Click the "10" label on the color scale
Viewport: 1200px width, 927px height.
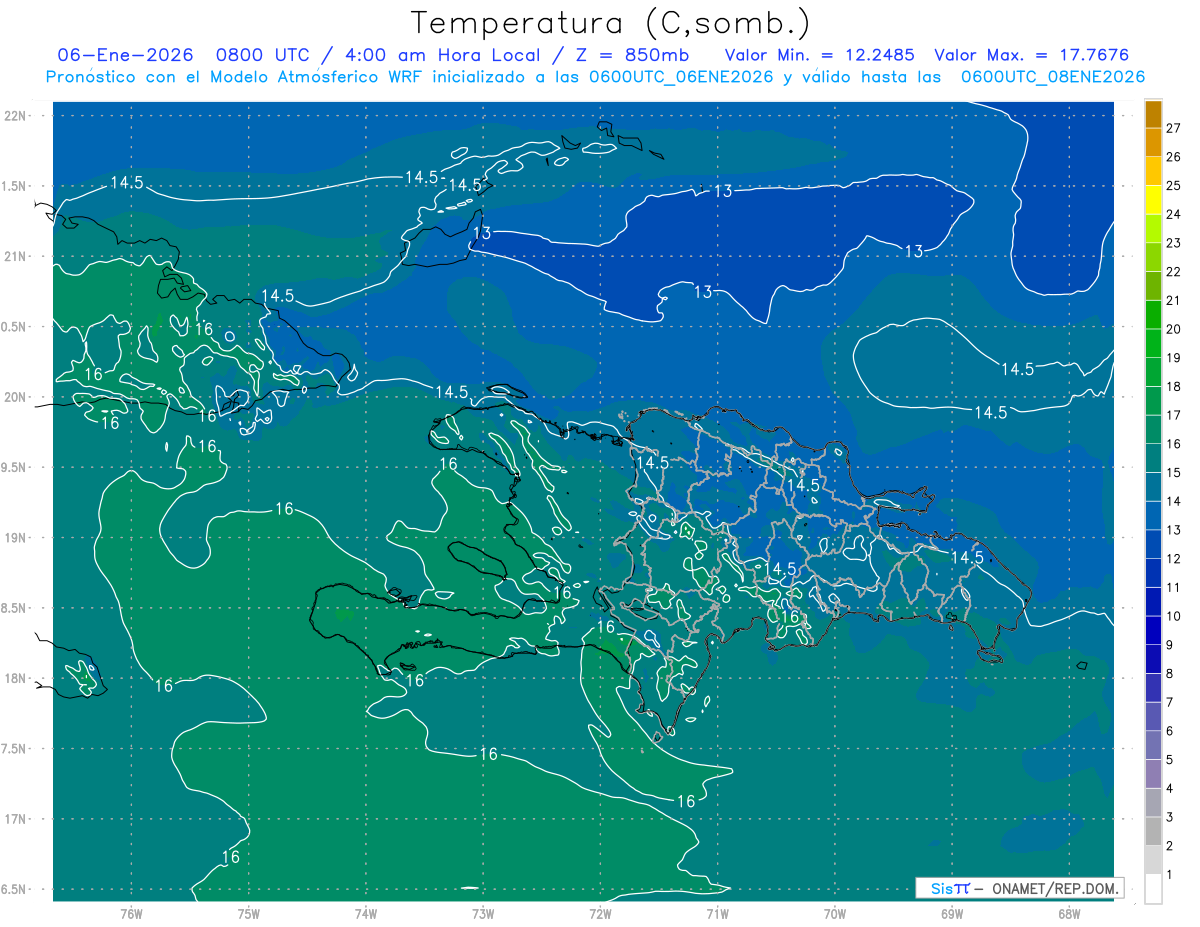click(1174, 617)
